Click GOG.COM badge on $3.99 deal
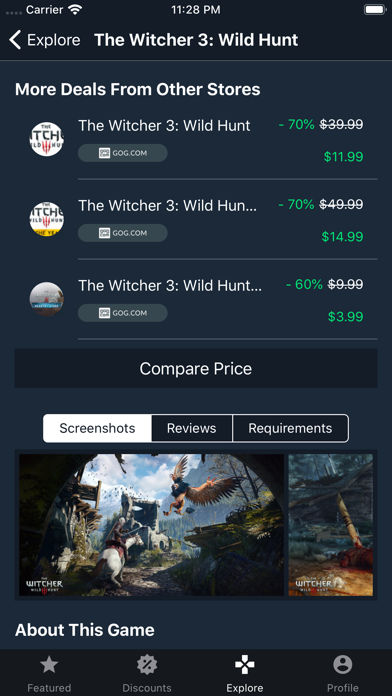The image size is (392, 696). (x=123, y=313)
